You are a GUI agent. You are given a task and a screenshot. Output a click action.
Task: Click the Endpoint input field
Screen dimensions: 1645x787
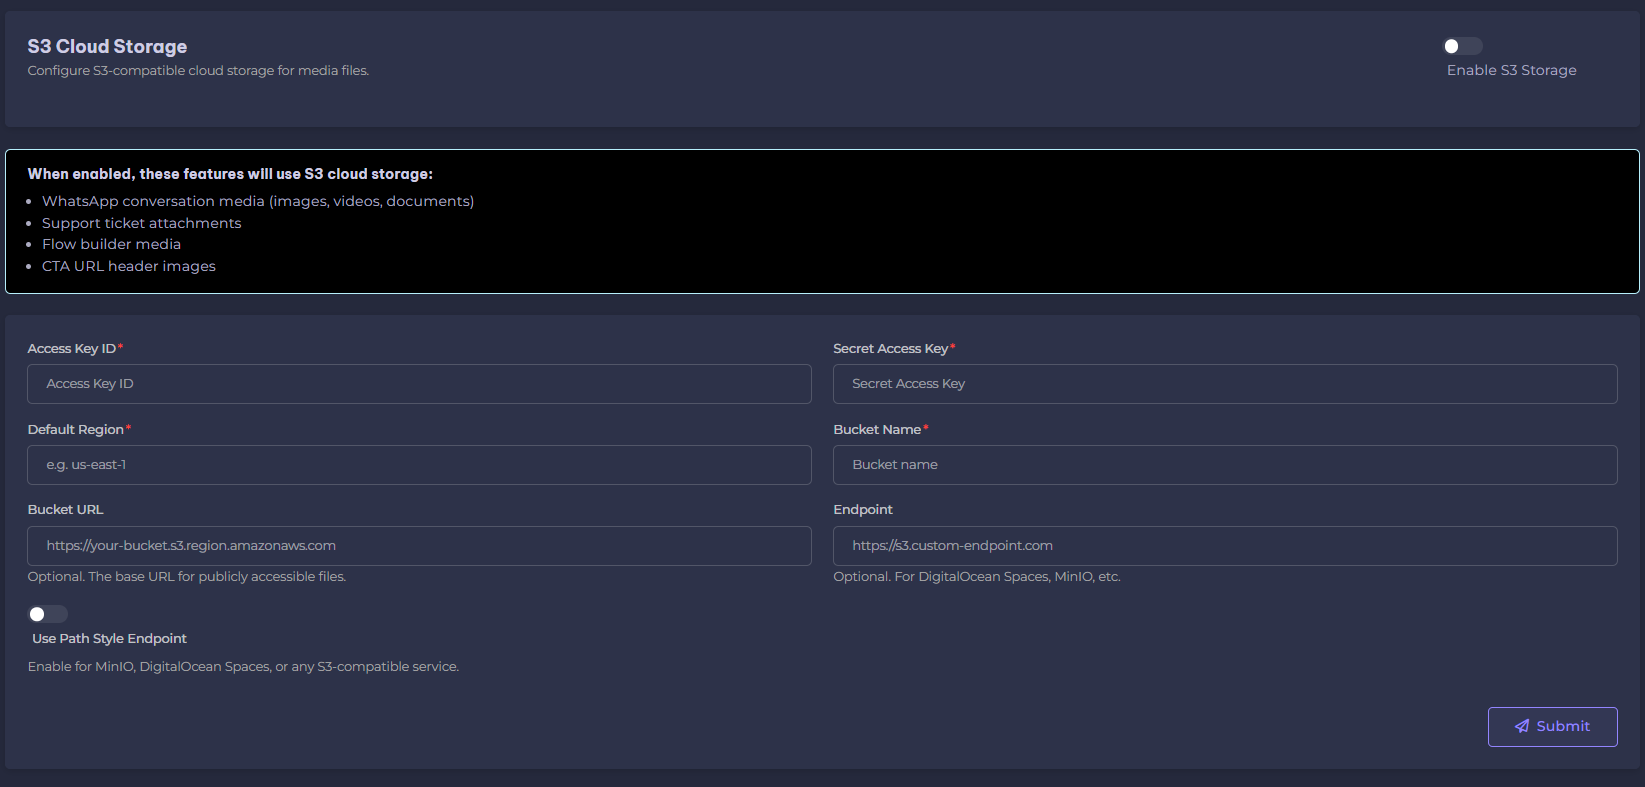[1225, 546]
